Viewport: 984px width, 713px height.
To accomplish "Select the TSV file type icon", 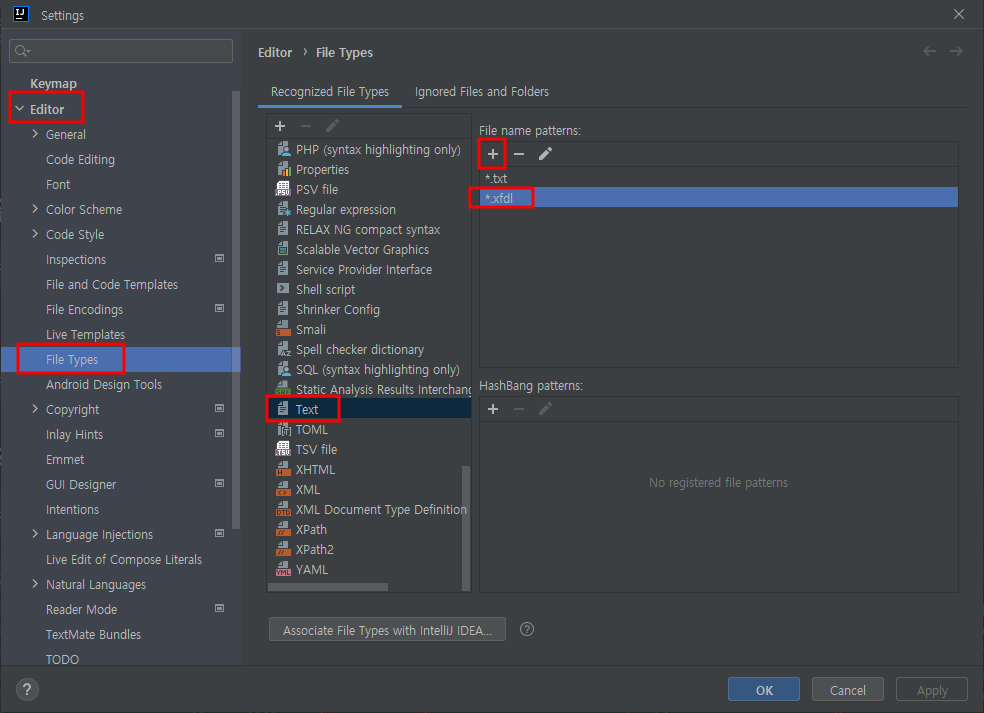I will (283, 449).
